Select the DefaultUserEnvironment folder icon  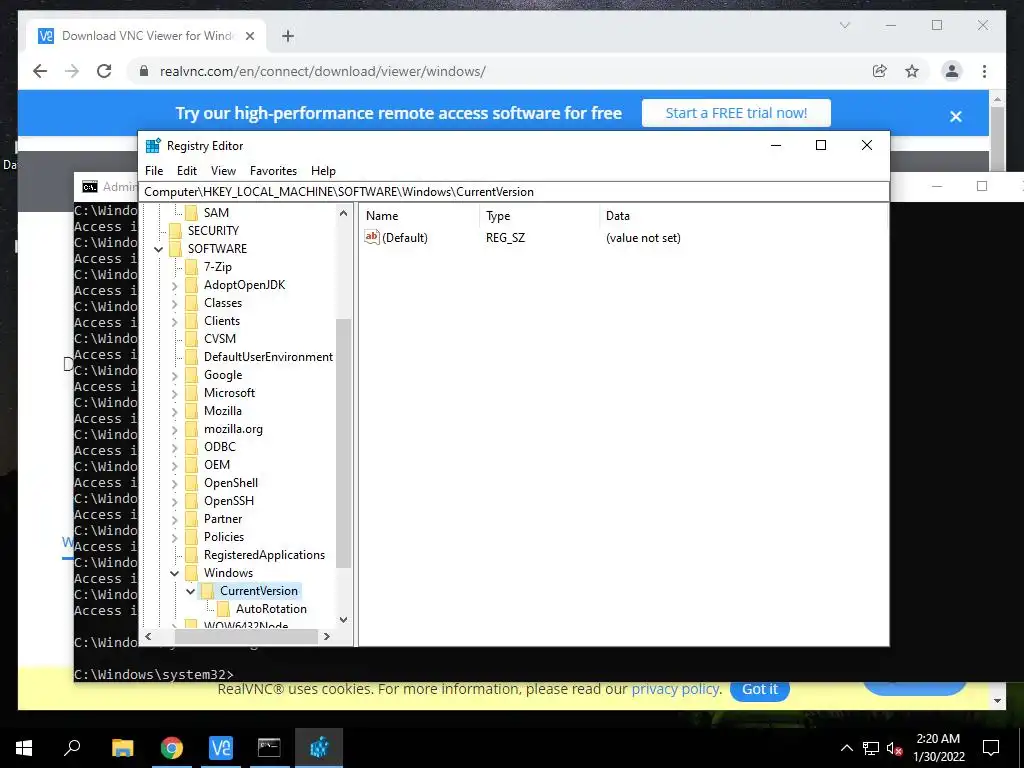(191, 357)
